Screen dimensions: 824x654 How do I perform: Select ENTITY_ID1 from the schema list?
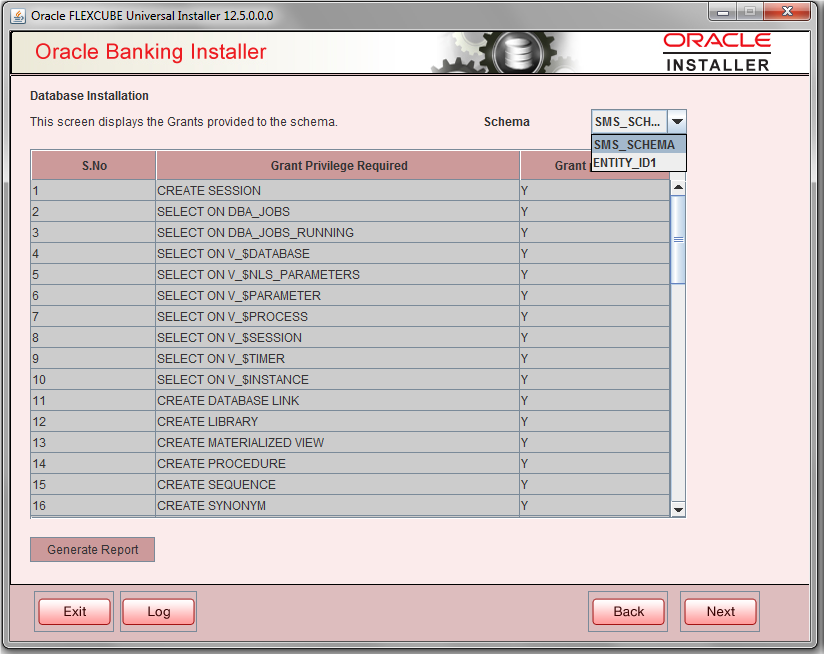(632, 162)
